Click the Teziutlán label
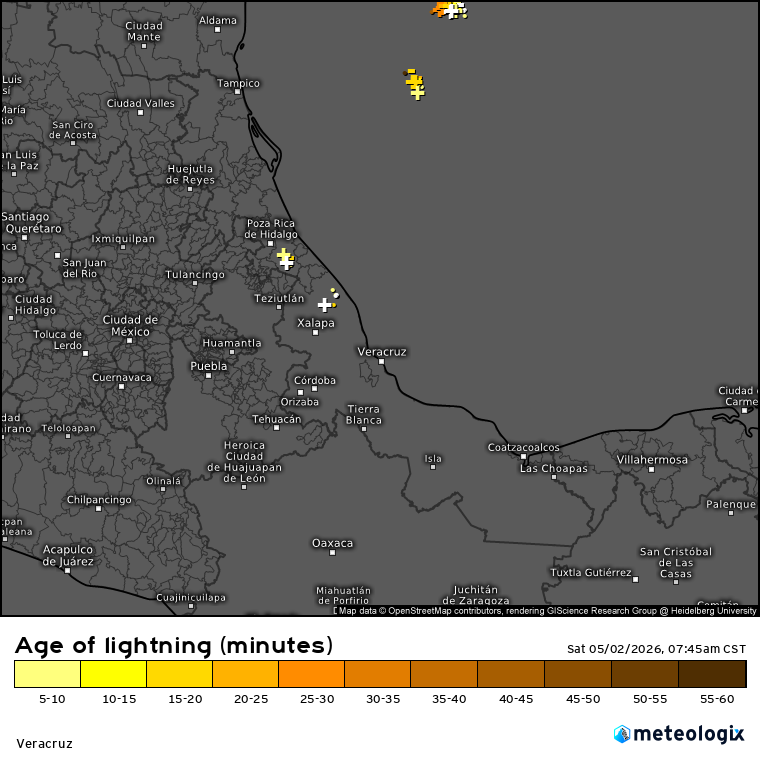 (279, 299)
